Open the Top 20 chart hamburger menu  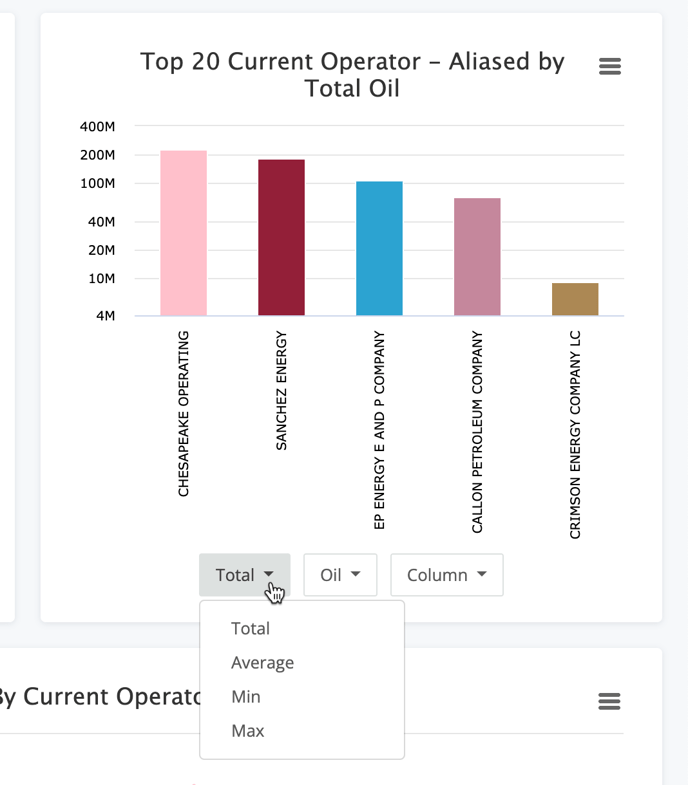coord(610,66)
